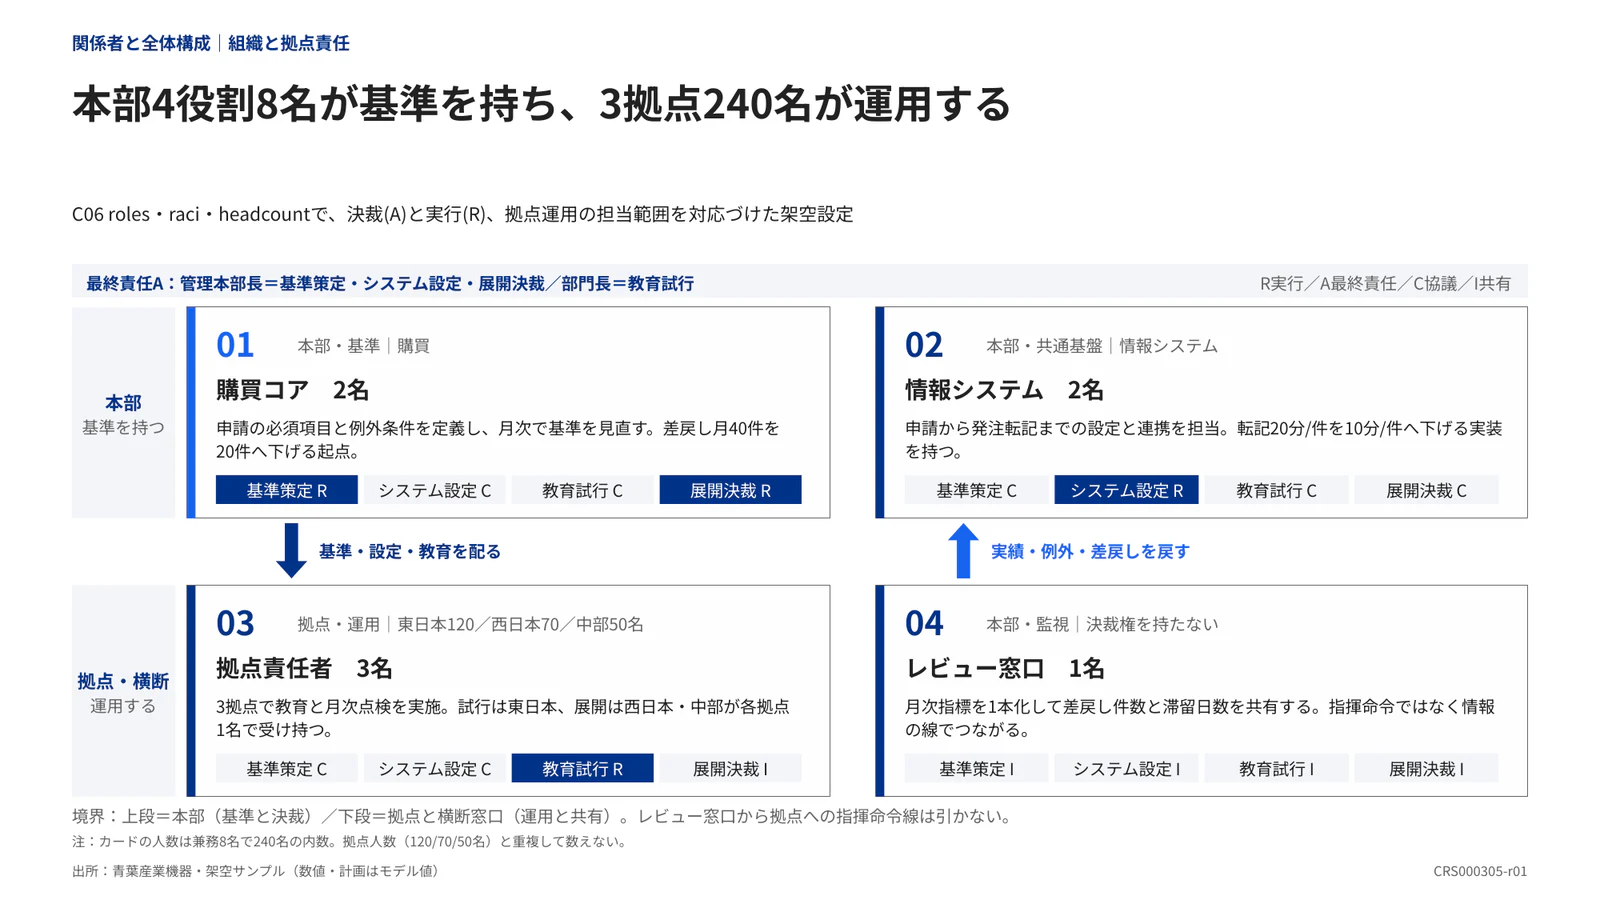Image resolution: width=1600 pixels, height=900 pixels.
Task: Click the 最終責任A banner text
Action: click(390, 283)
